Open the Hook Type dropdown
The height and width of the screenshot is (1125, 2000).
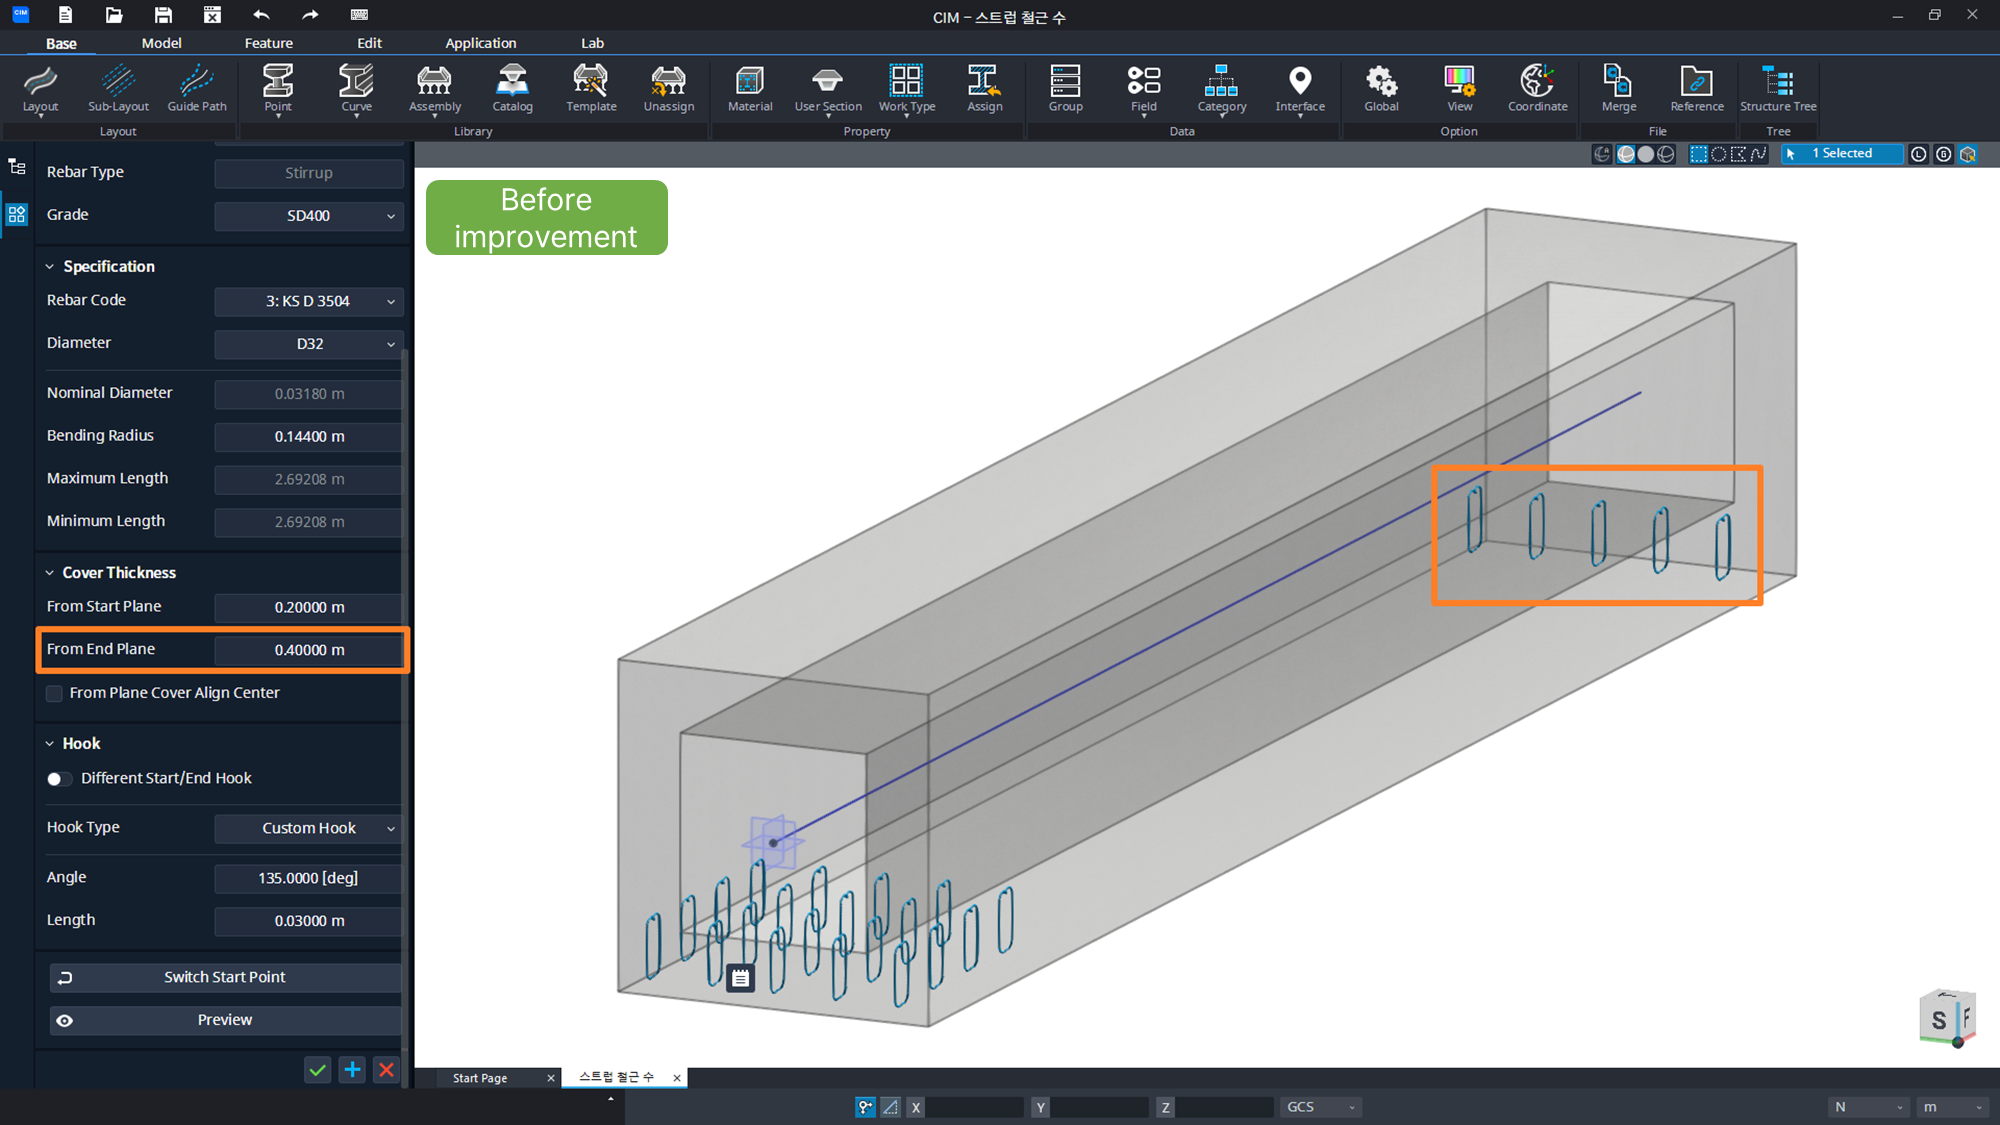tap(309, 828)
